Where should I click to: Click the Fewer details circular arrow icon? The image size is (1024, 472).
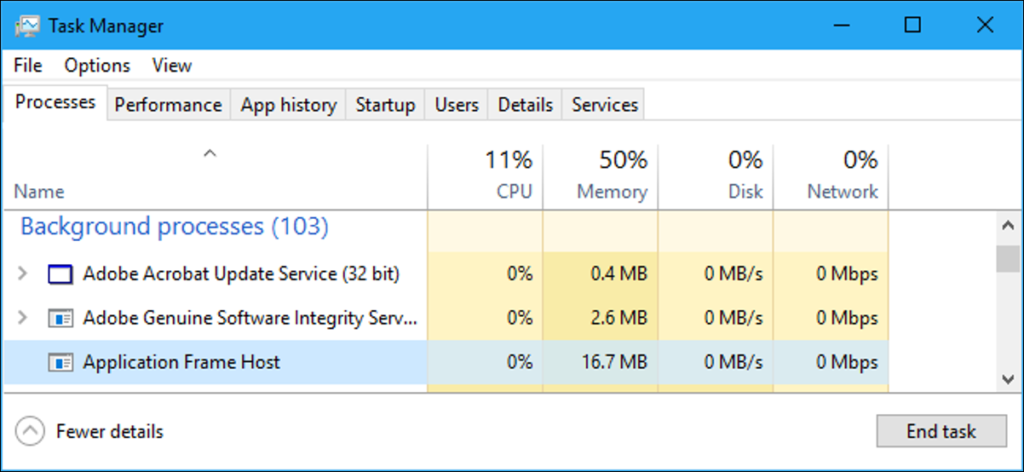pos(32,432)
